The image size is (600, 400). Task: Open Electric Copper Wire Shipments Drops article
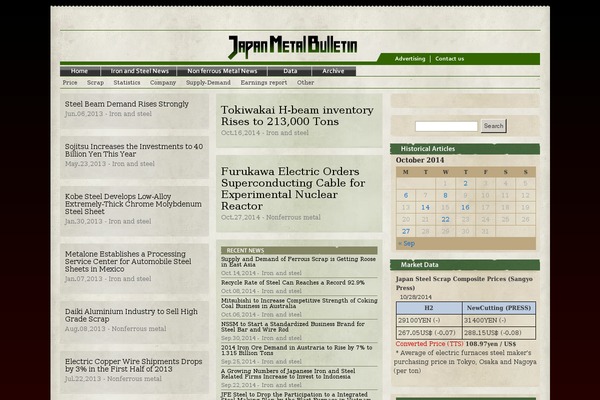click(134, 365)
